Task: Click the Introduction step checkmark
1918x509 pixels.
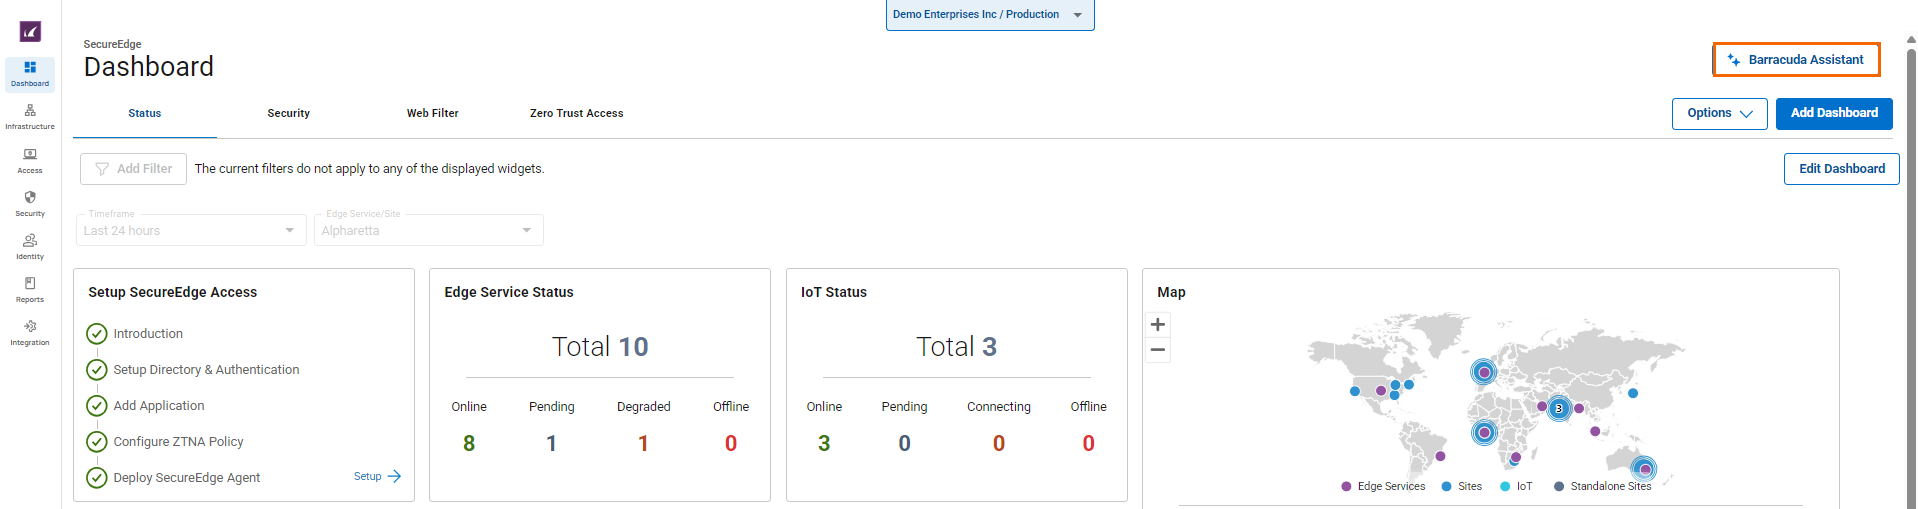Action: click(97, 334)
